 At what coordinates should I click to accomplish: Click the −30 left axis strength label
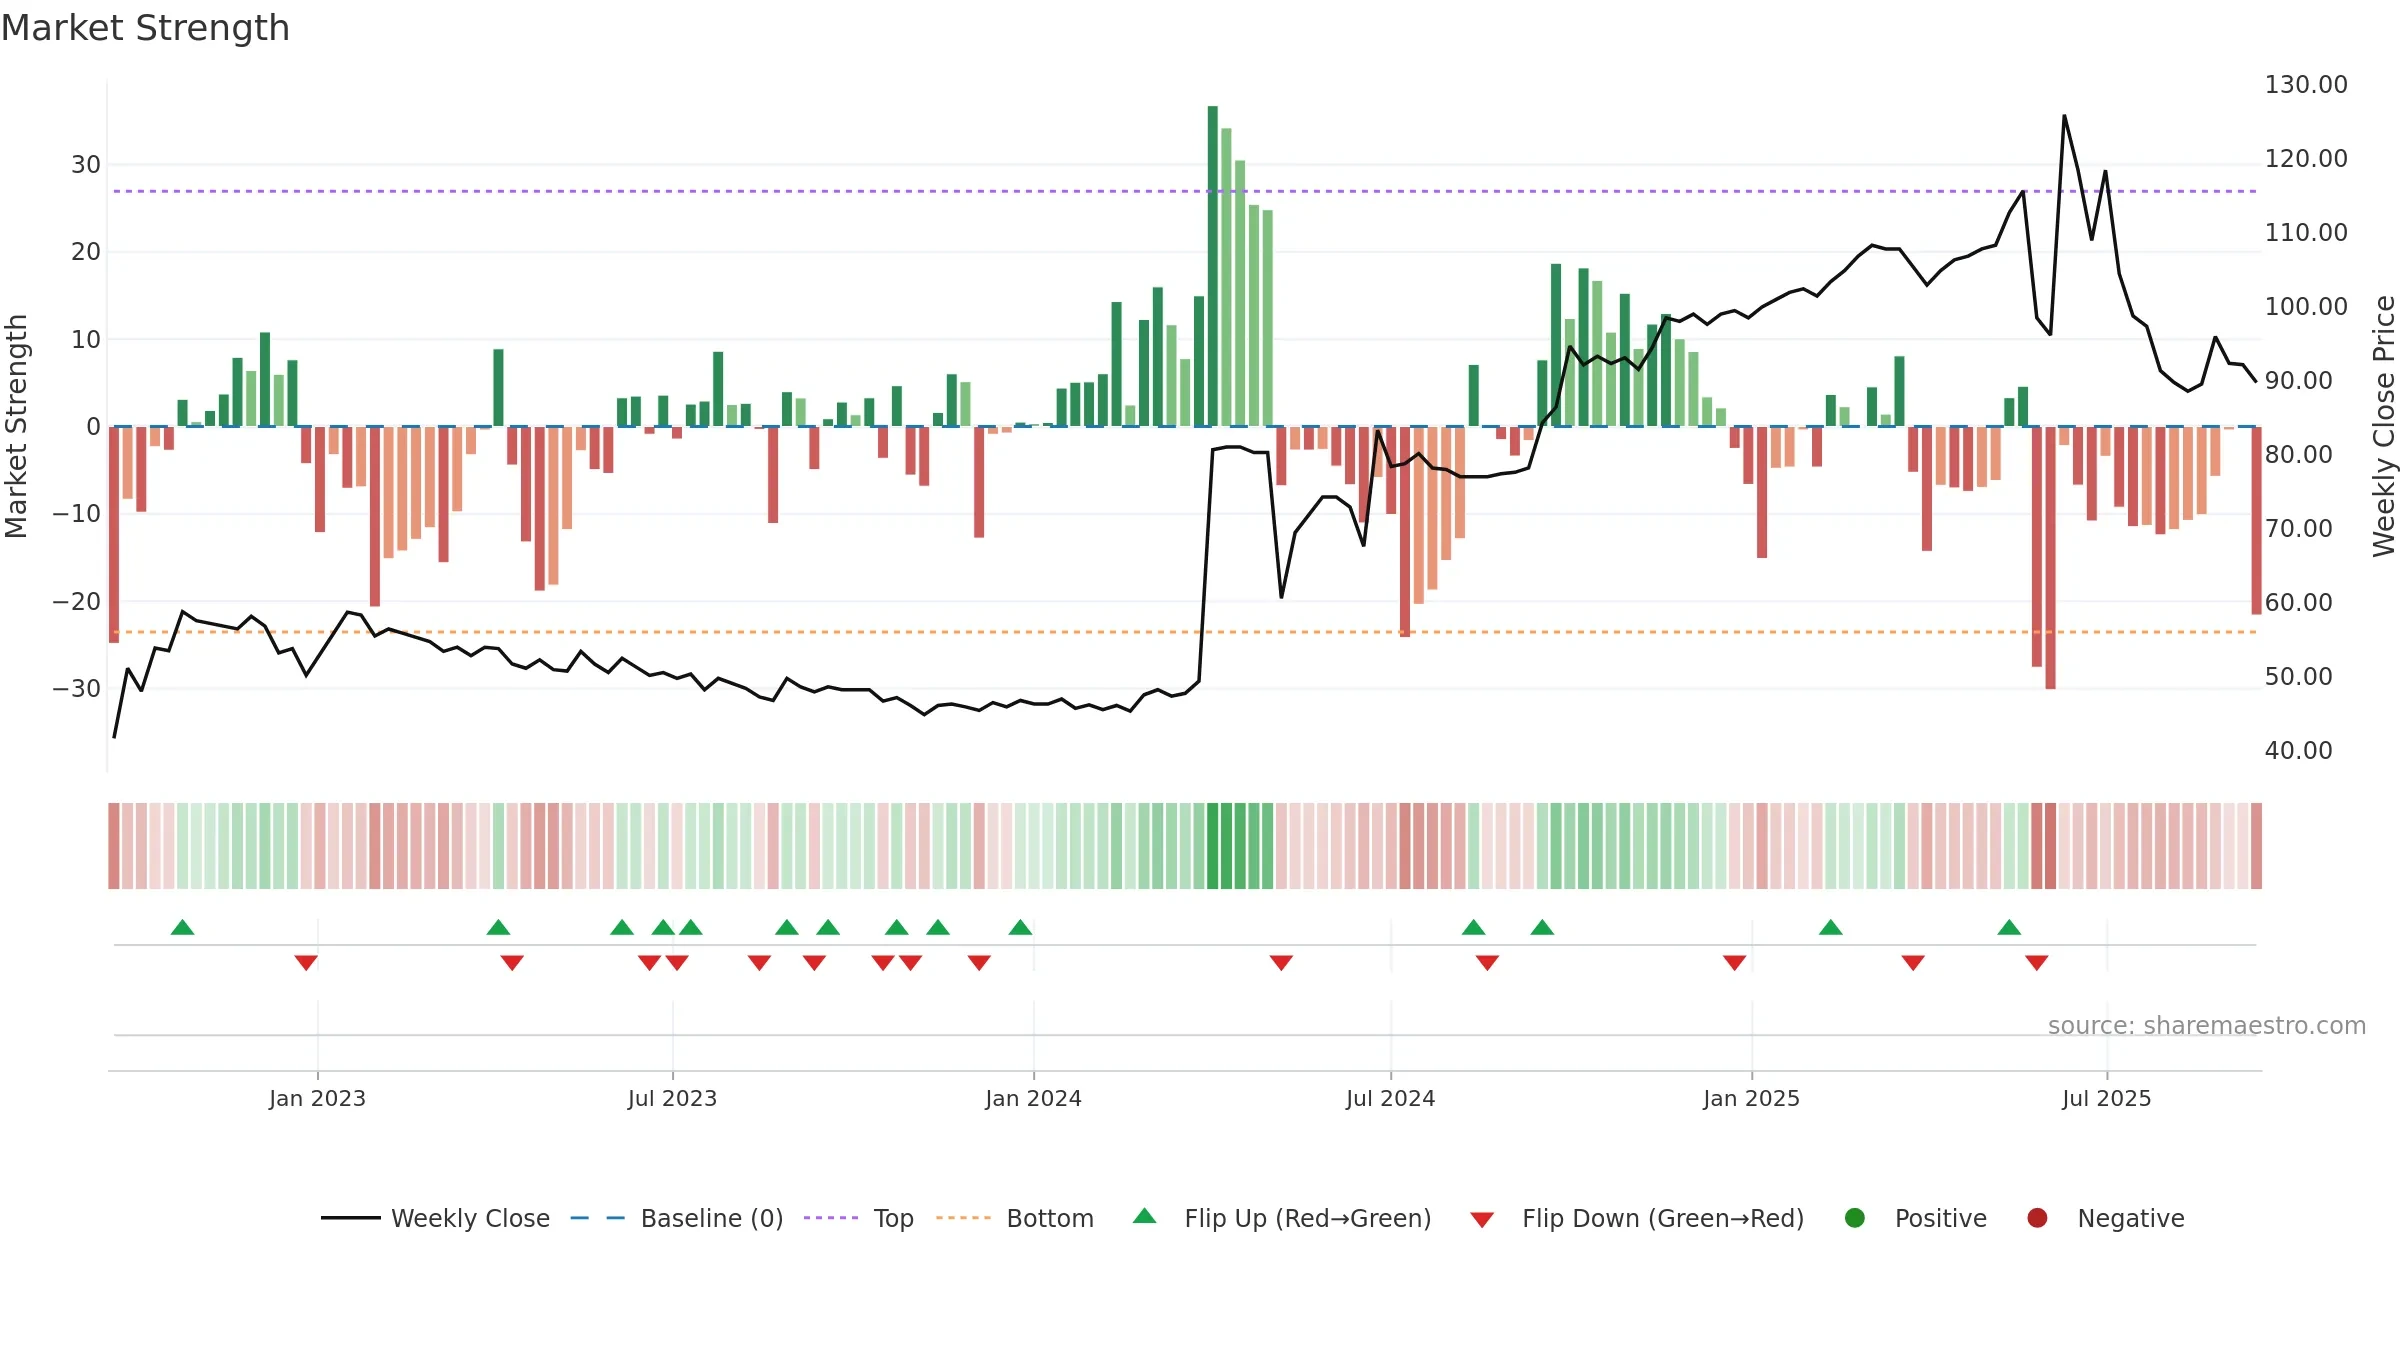(x=77, y=689)
